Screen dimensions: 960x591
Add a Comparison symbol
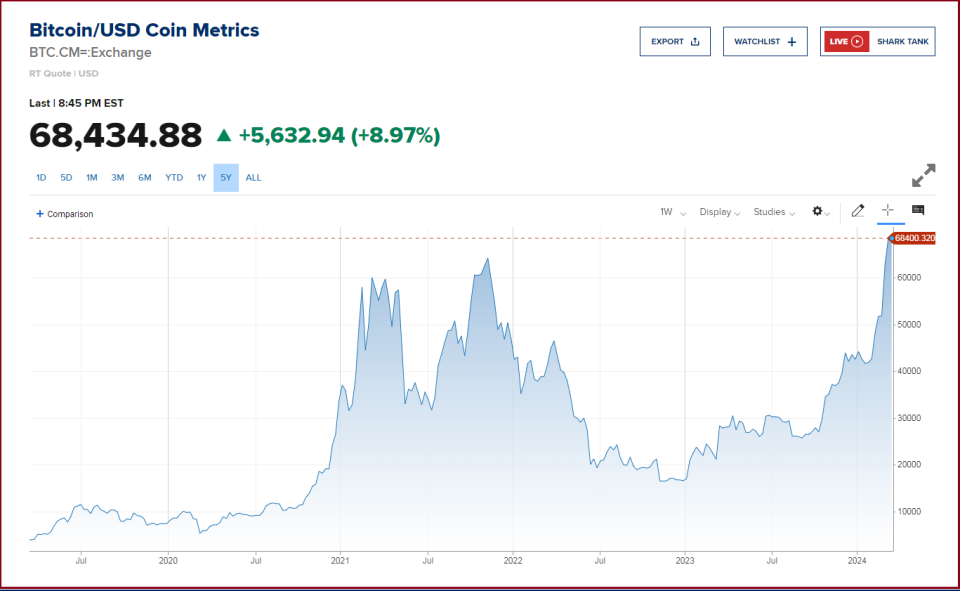(64, 214)
